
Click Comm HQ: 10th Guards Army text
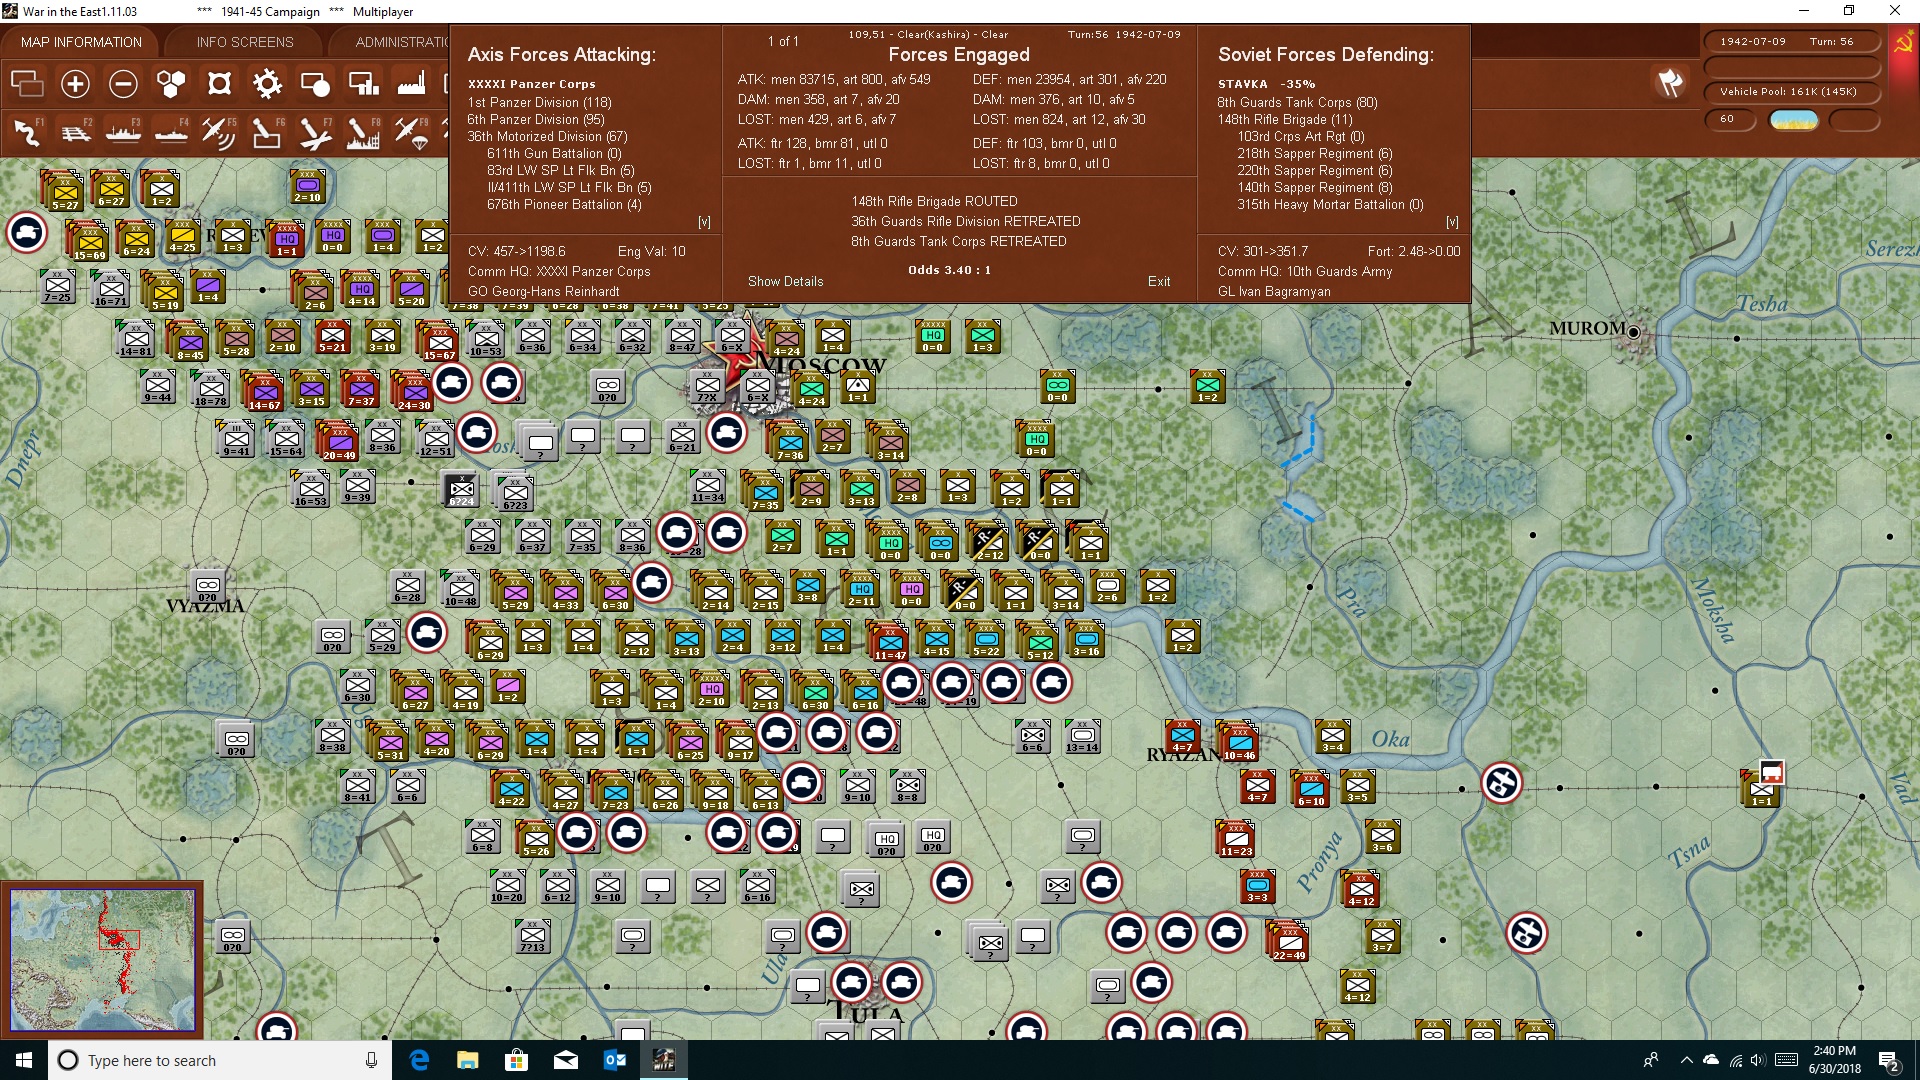pyautogui.click(x=1305, y=272)
